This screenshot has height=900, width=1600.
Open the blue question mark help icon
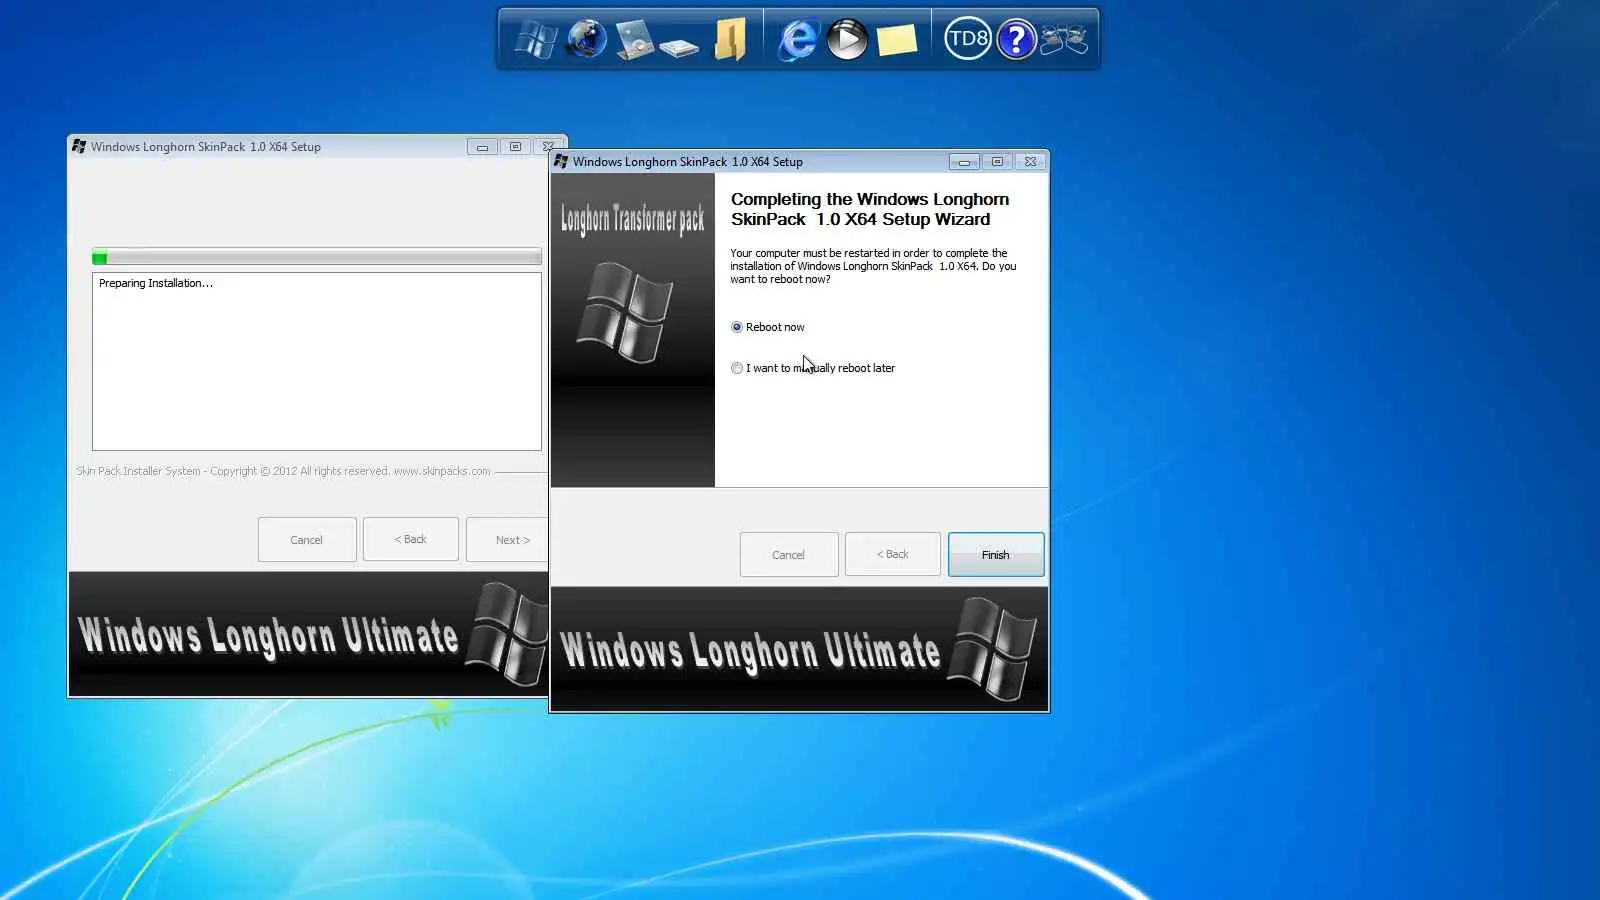coord(1016,39)
